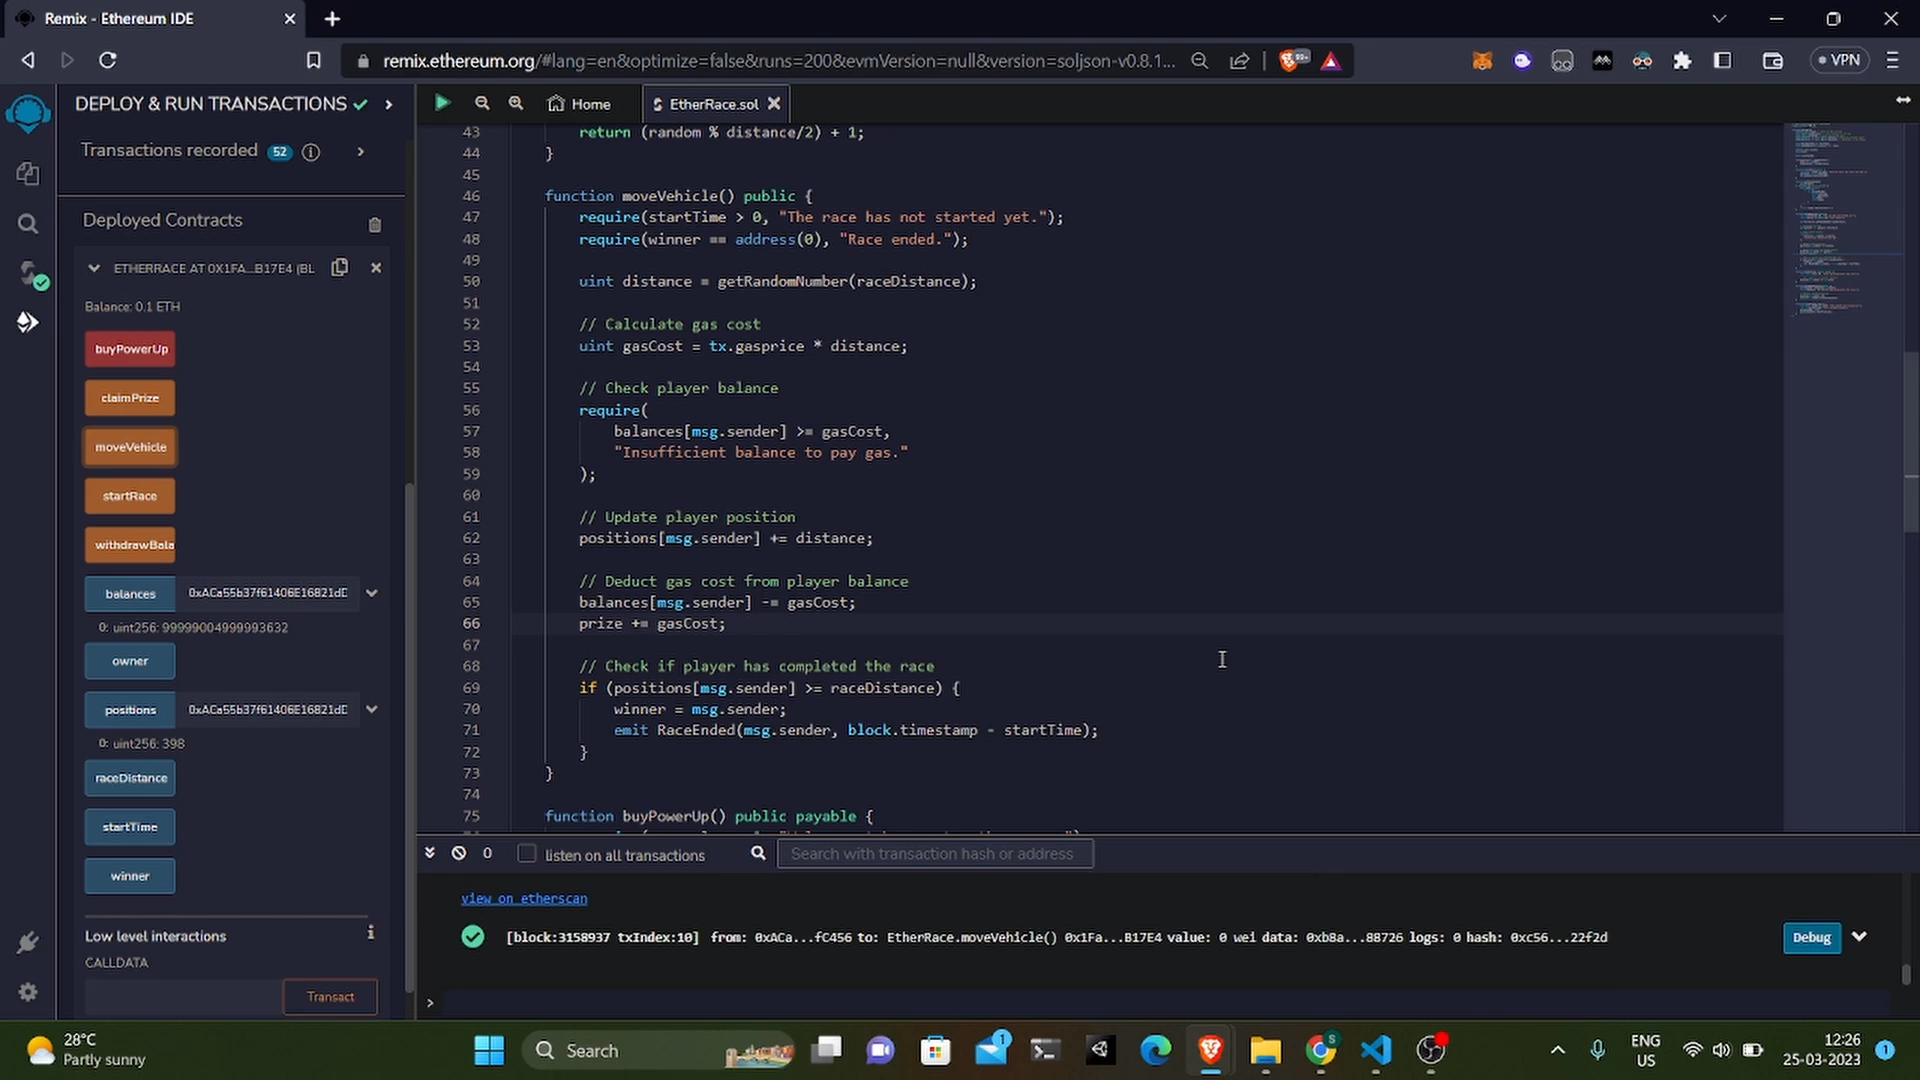1920x1080 pixels.
Task: Run script with the green play icon
Action: coord(442,102)
